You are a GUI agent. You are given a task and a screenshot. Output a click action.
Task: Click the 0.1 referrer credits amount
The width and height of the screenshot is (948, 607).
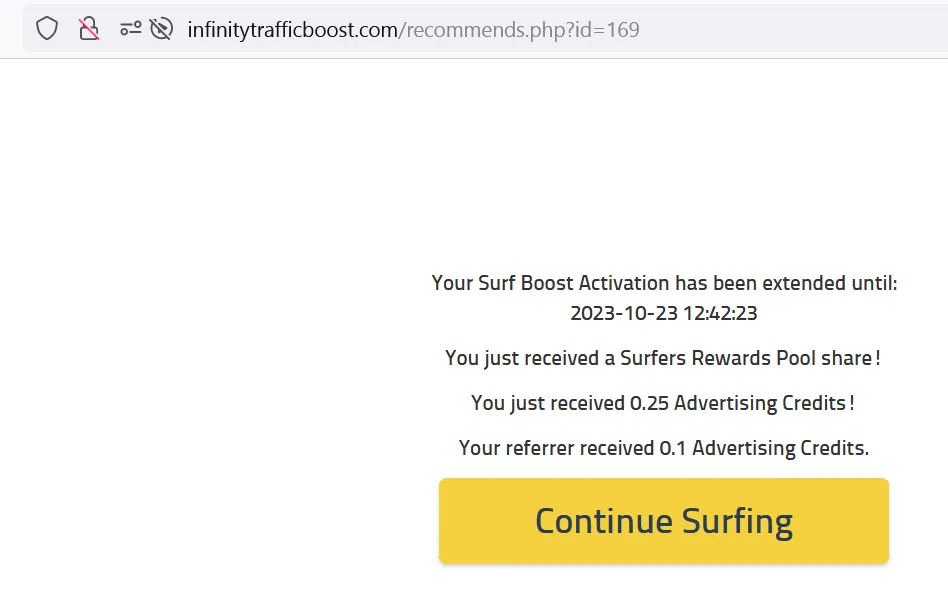[x=673, y=448]
